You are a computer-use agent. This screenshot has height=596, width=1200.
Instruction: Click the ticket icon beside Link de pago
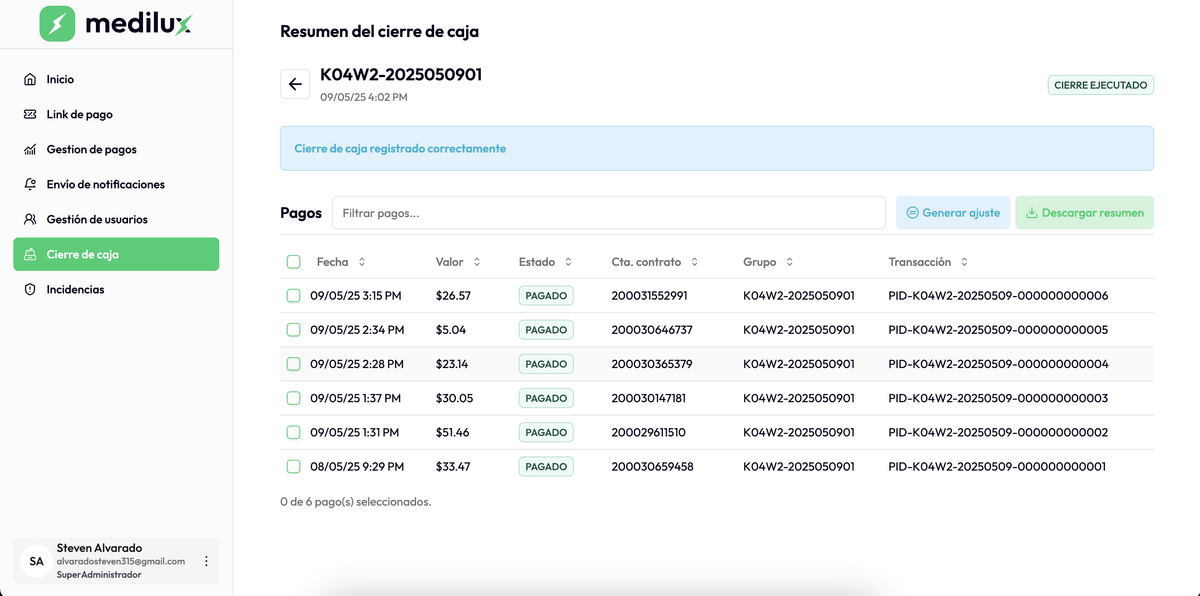[x=30, y=114]
